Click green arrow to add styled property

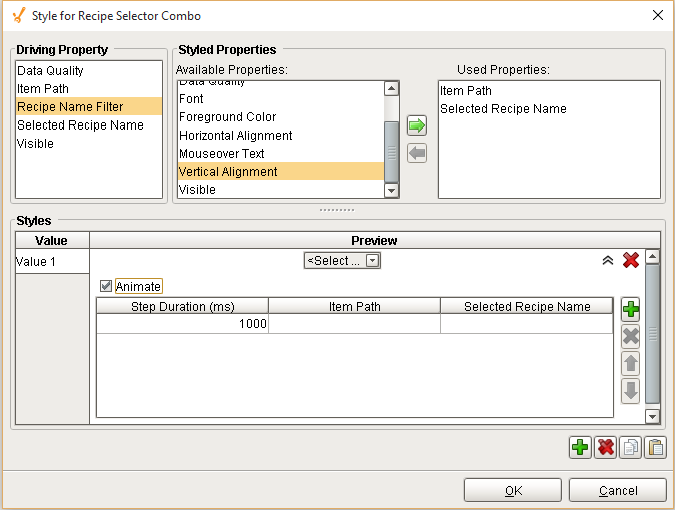point(417,126)
